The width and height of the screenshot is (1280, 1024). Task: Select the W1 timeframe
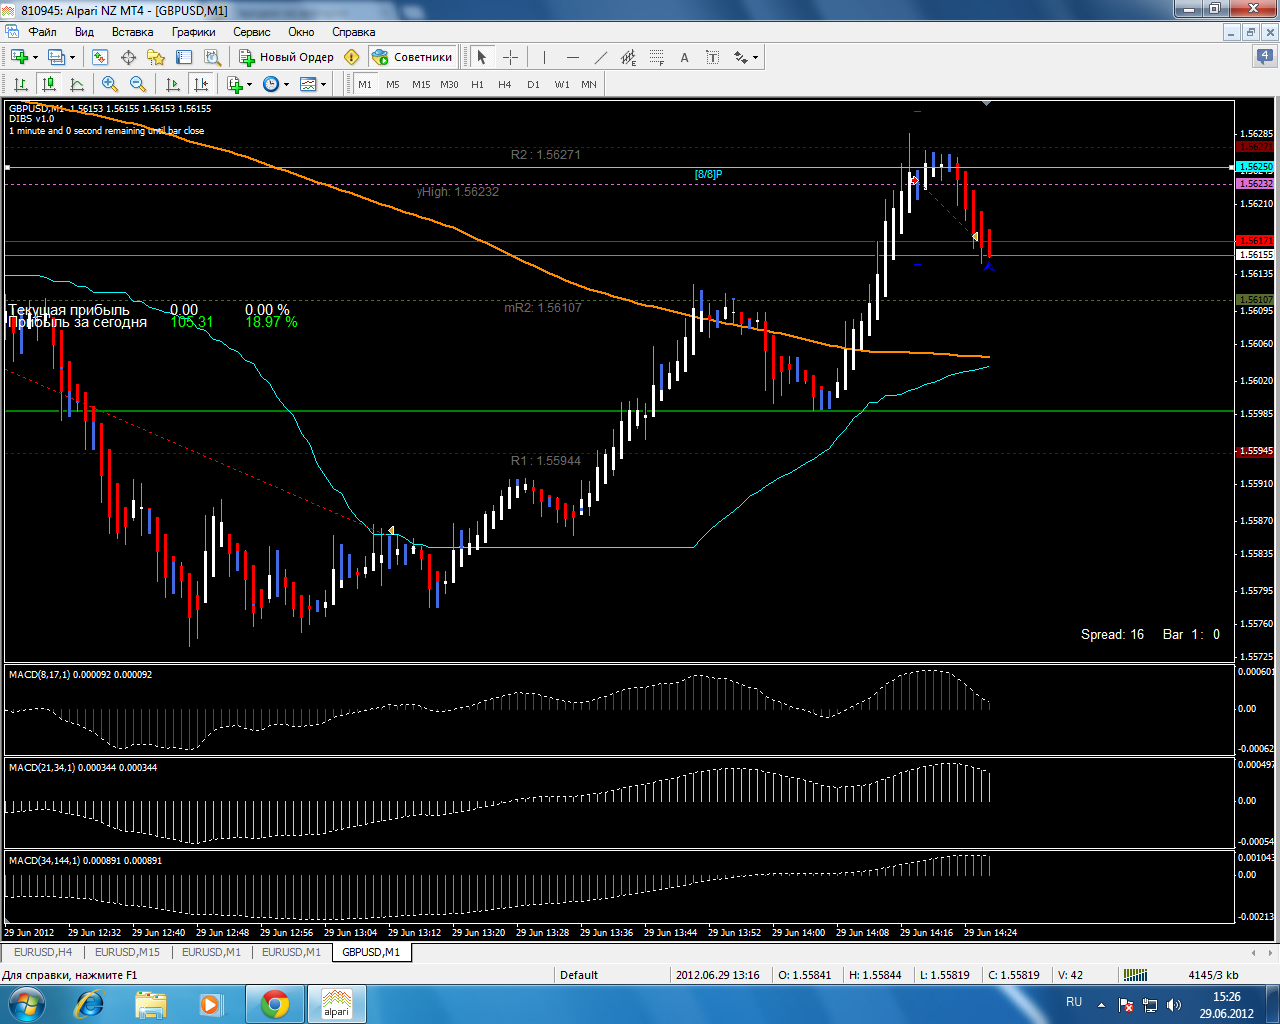click(562, 84)
